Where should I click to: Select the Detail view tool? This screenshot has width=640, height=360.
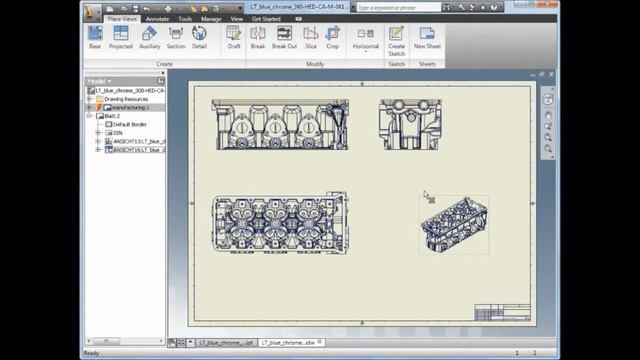(199, 38)
